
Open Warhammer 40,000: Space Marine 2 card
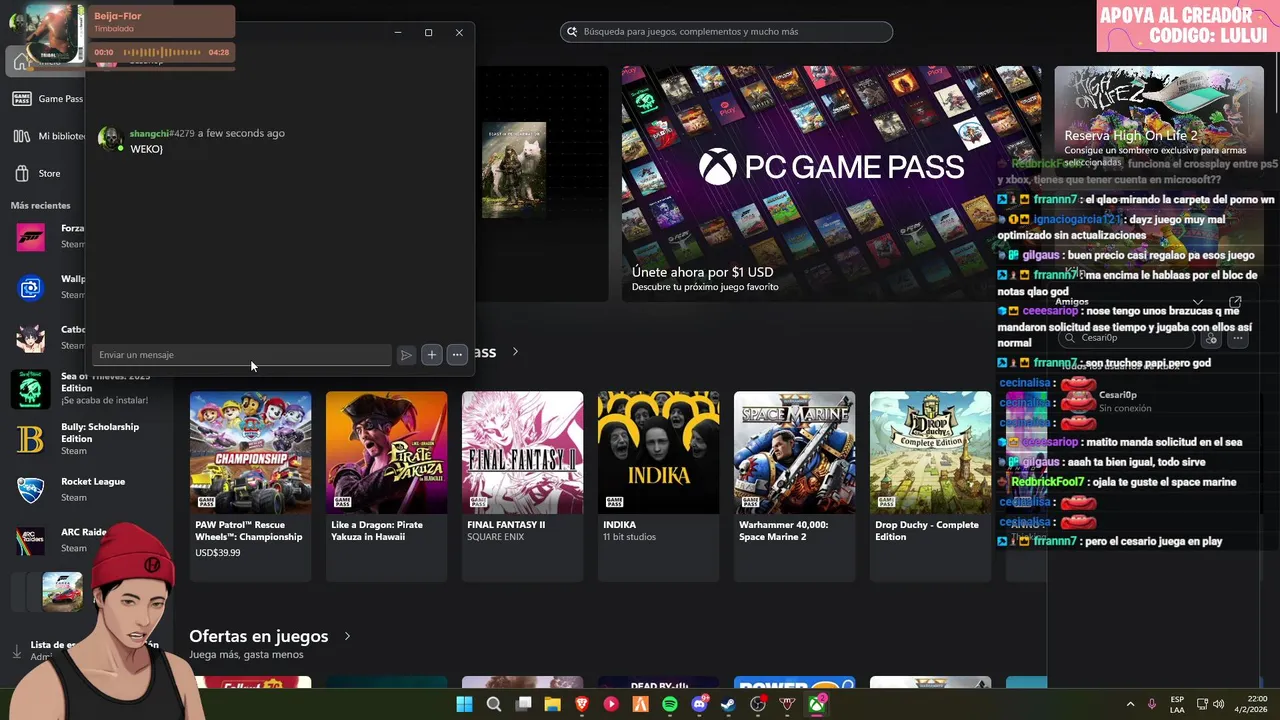coord(794,486)
